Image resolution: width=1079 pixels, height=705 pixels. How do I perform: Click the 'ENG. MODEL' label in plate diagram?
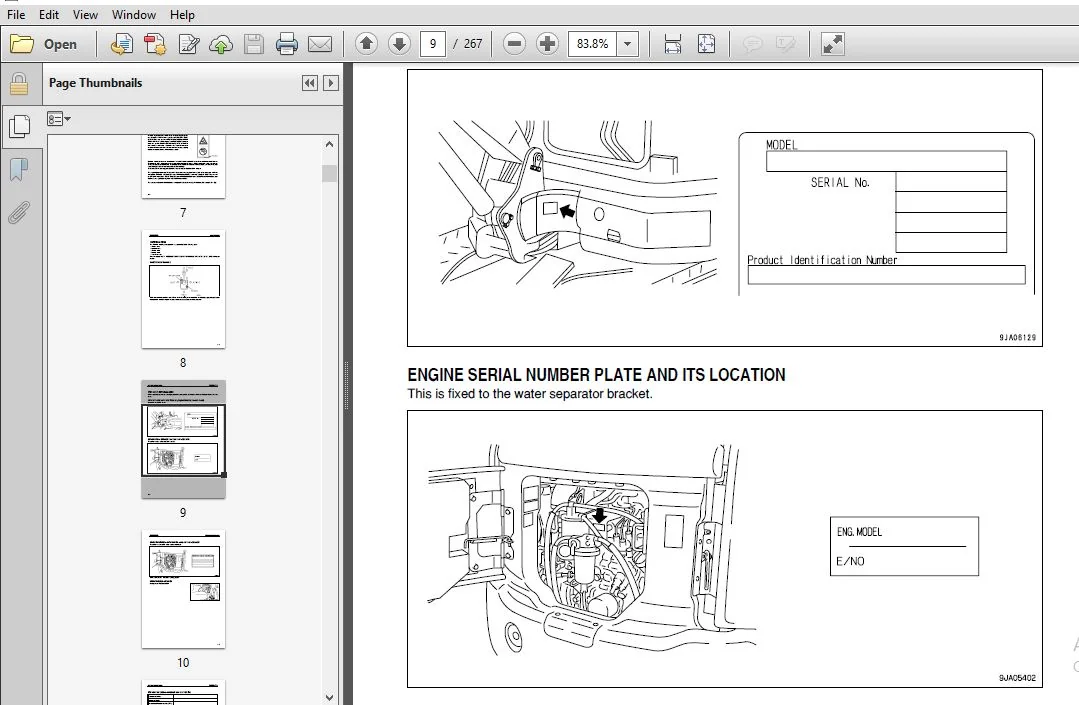coord(859,532)
